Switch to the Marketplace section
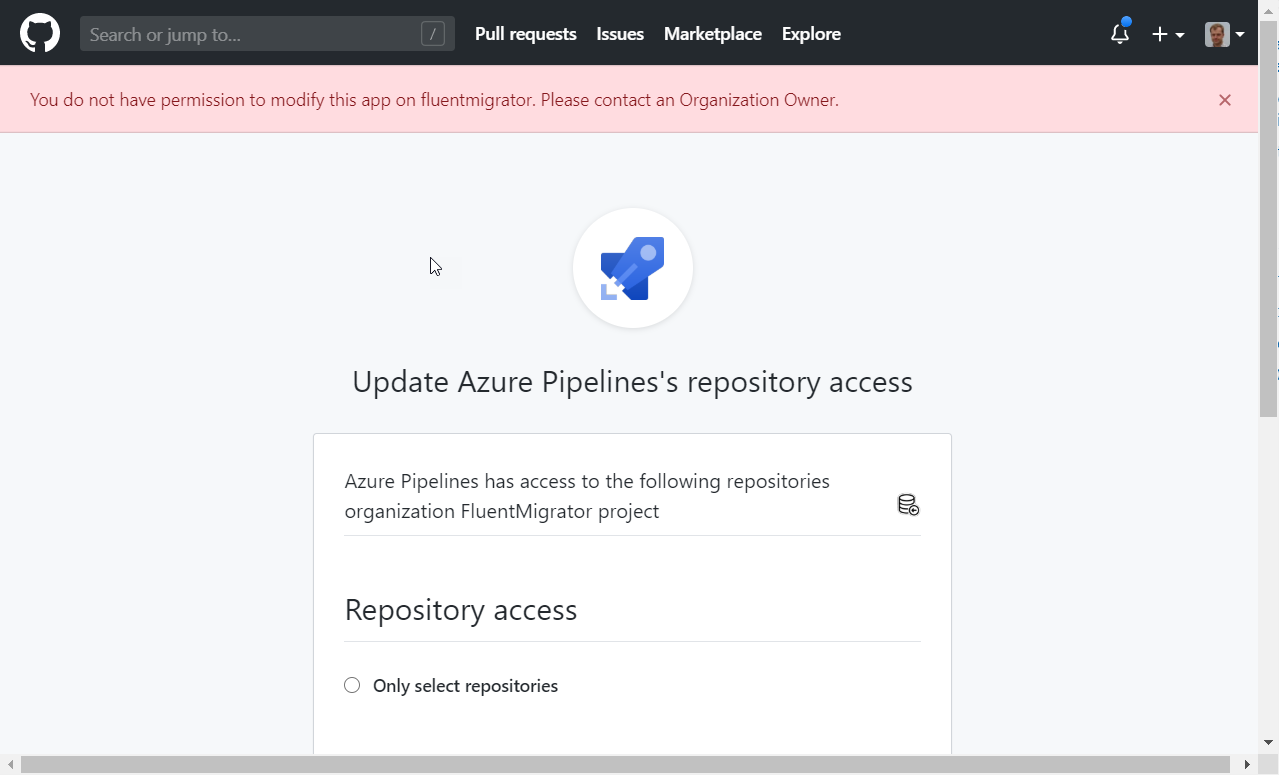1279x775 pixels. coord(712,33)
